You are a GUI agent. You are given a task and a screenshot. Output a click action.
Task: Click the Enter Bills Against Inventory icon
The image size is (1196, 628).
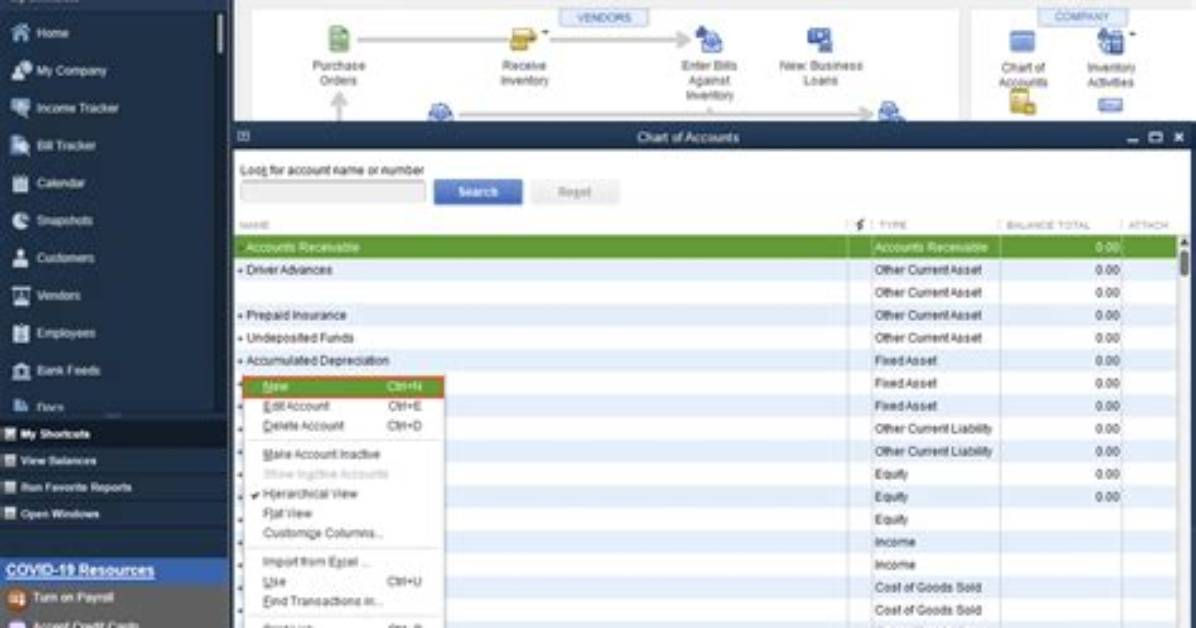point(709,40)
